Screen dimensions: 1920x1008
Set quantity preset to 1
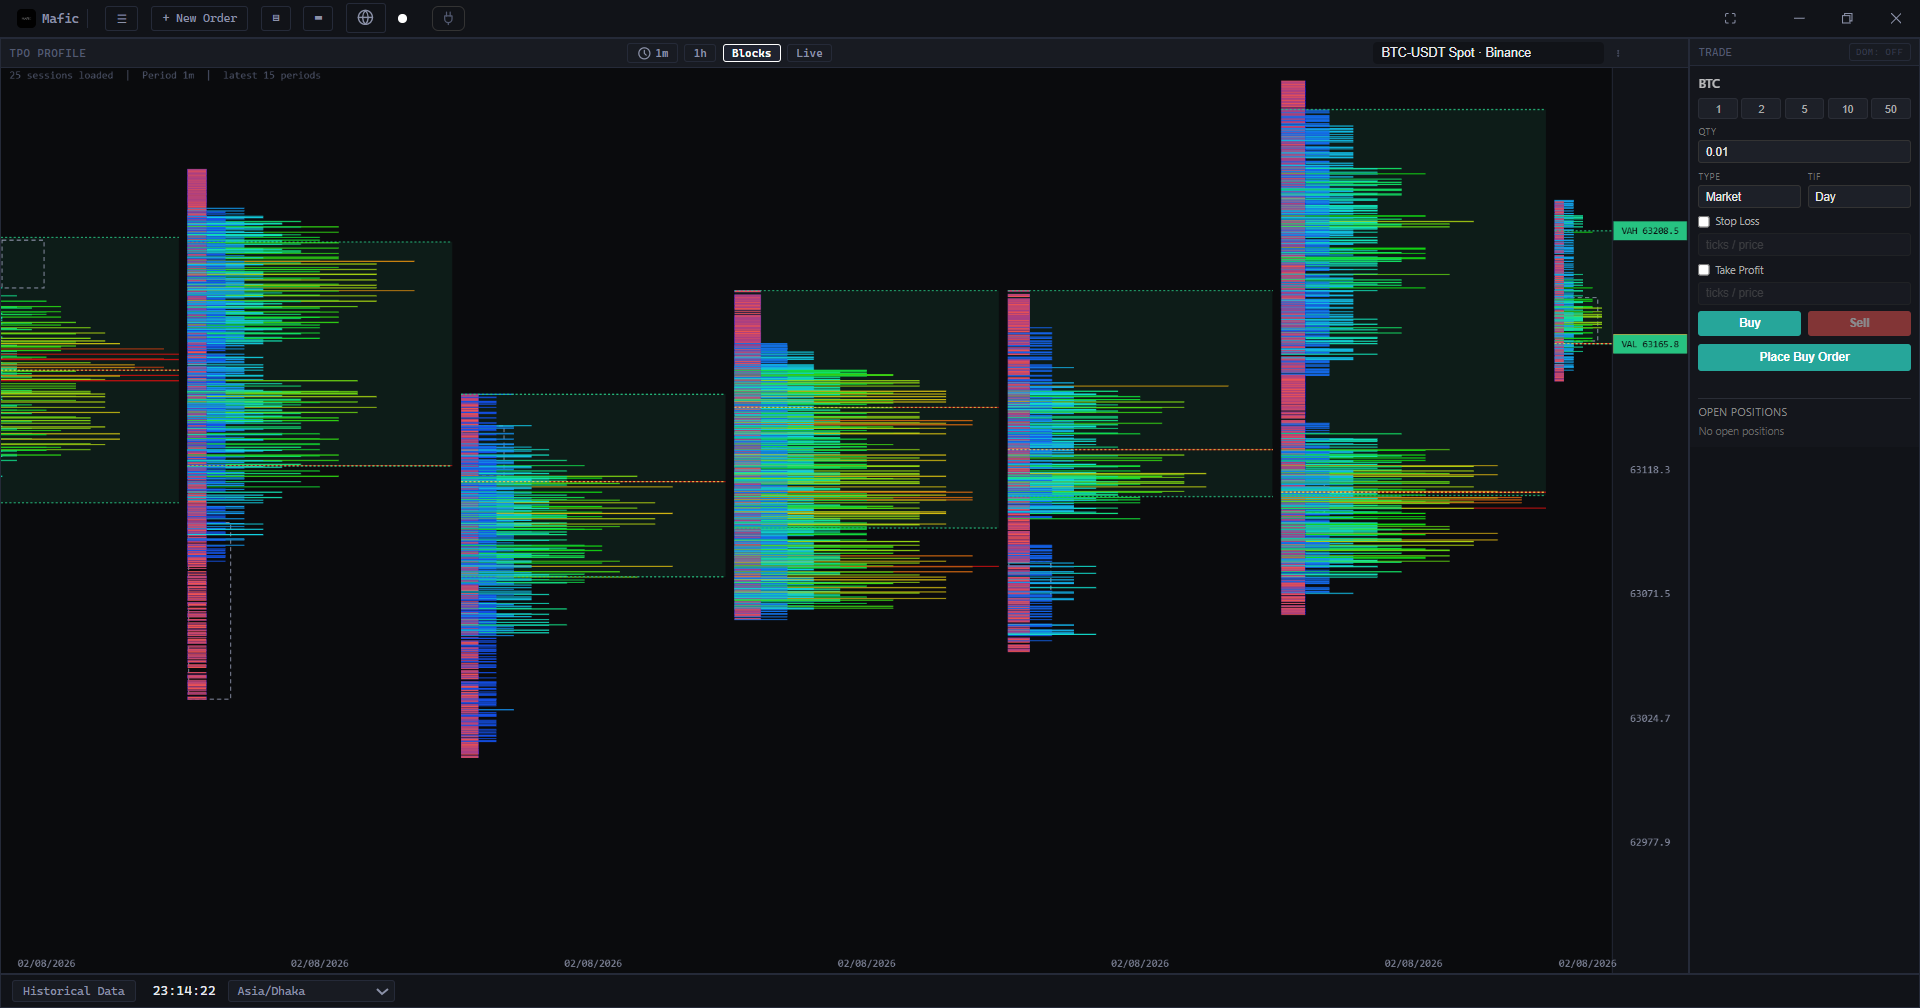click(1718, 109)
